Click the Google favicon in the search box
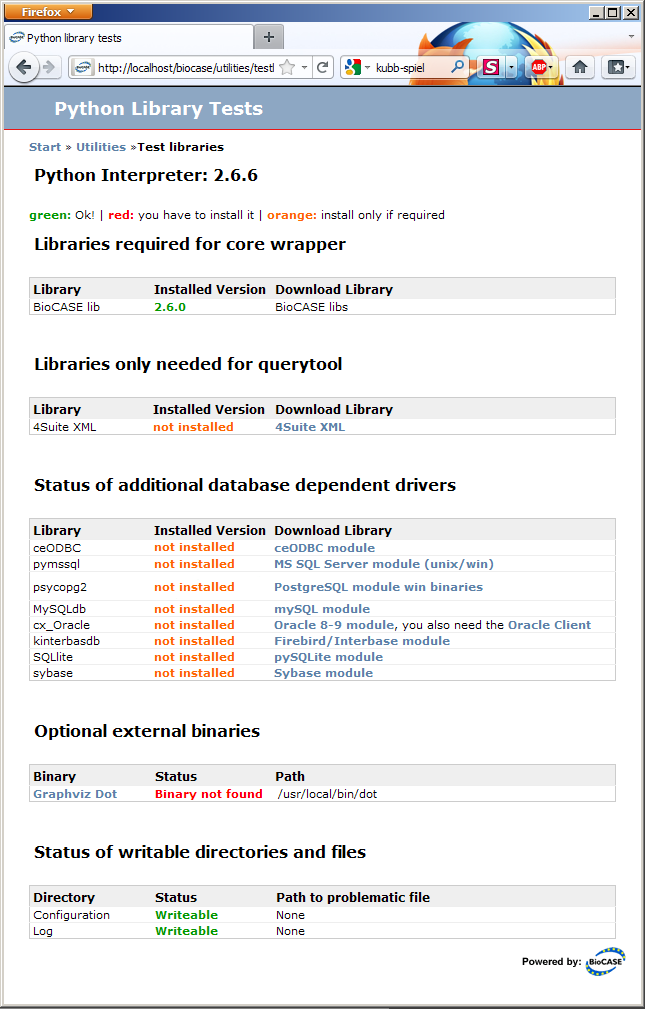The height and width of the screenshot is (1009, 645). [352, 67]
